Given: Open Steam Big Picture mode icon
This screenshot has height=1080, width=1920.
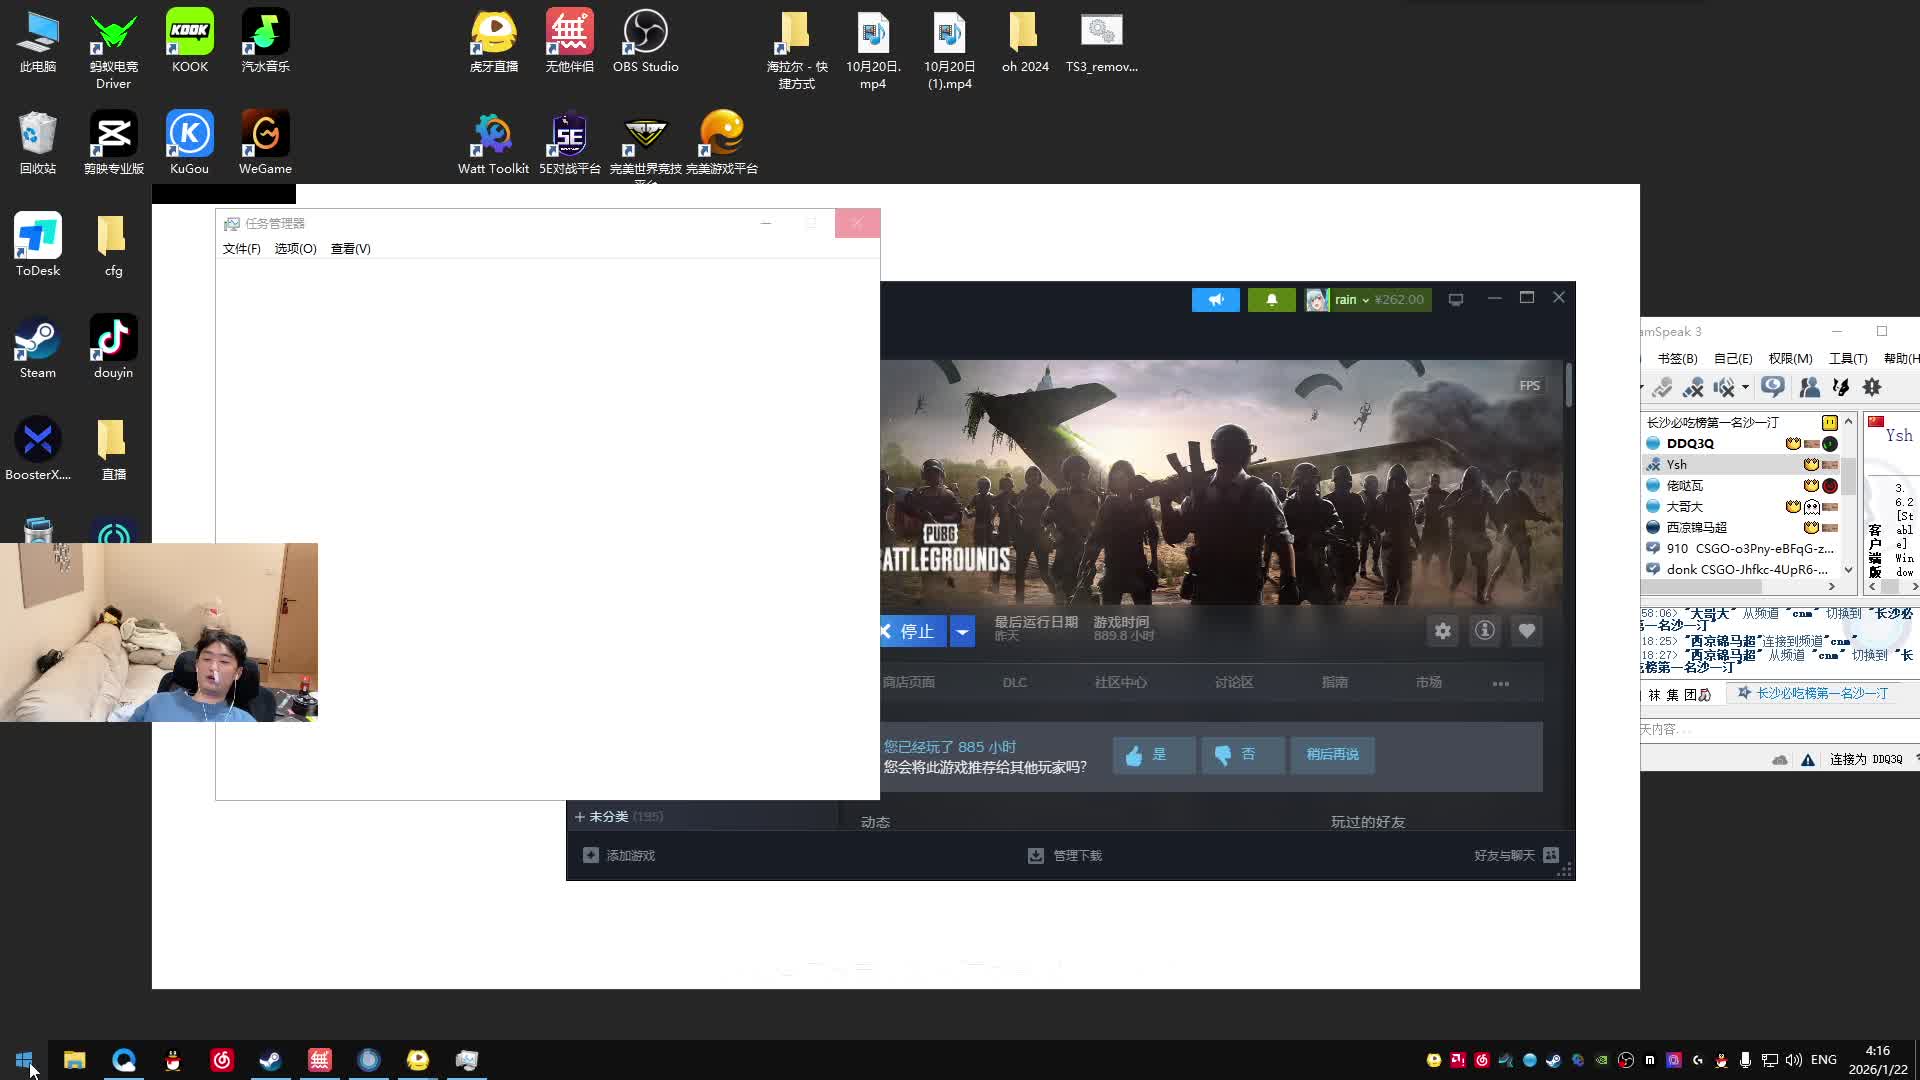Looking at the screenshot, I should pos(1456,300).
